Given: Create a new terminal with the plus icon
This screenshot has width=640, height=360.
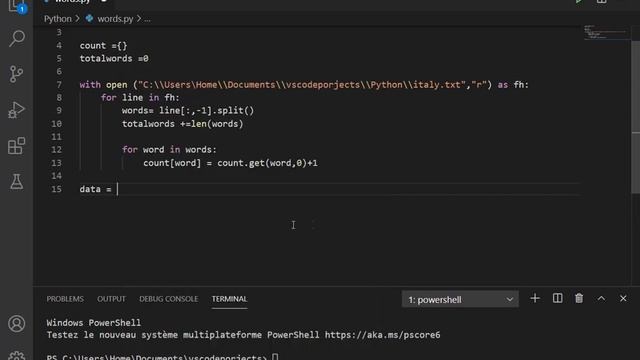Looking at the screenshot, I should pyautogui.click(x=535, y=299).
